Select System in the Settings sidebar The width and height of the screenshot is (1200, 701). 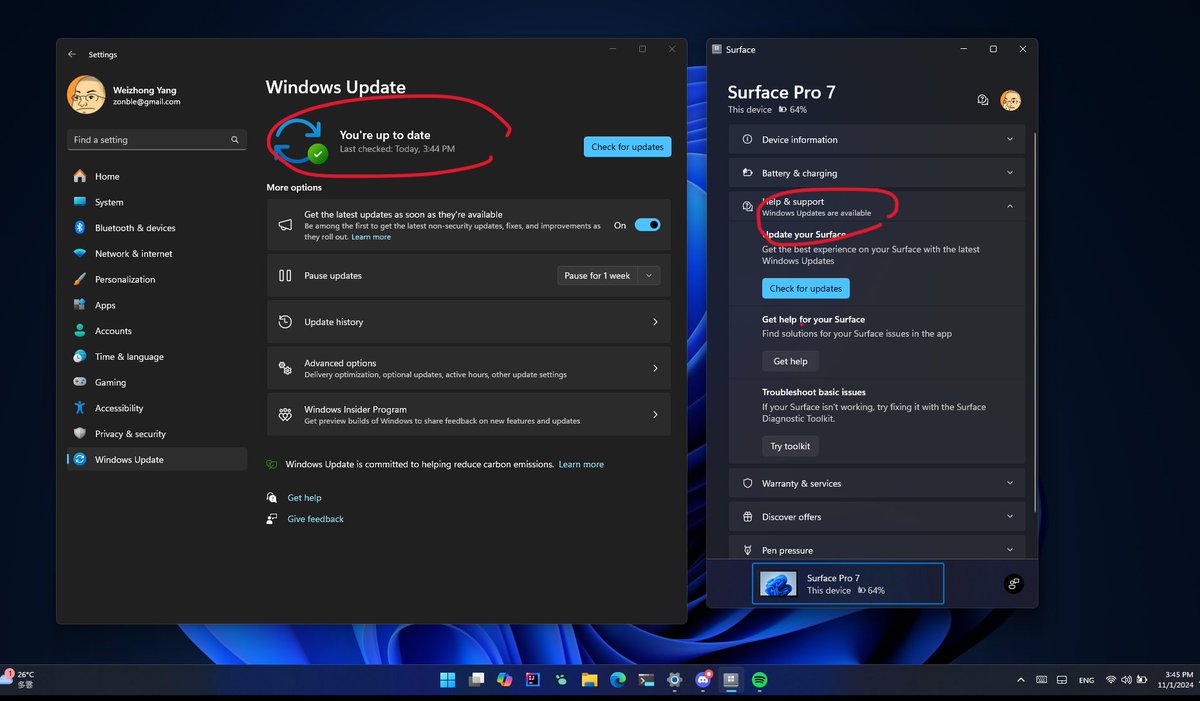pos(157,202)
